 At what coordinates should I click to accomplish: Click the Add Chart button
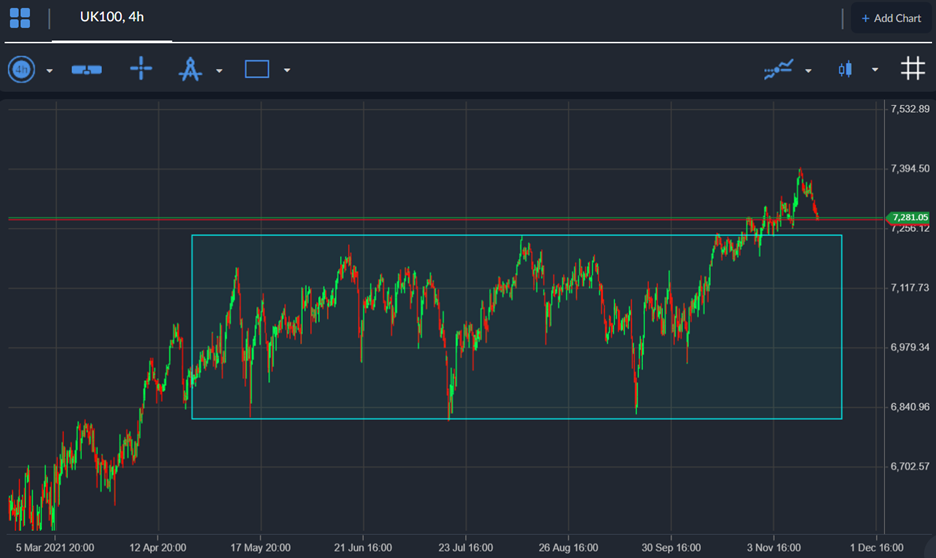[x=891, y=19]
